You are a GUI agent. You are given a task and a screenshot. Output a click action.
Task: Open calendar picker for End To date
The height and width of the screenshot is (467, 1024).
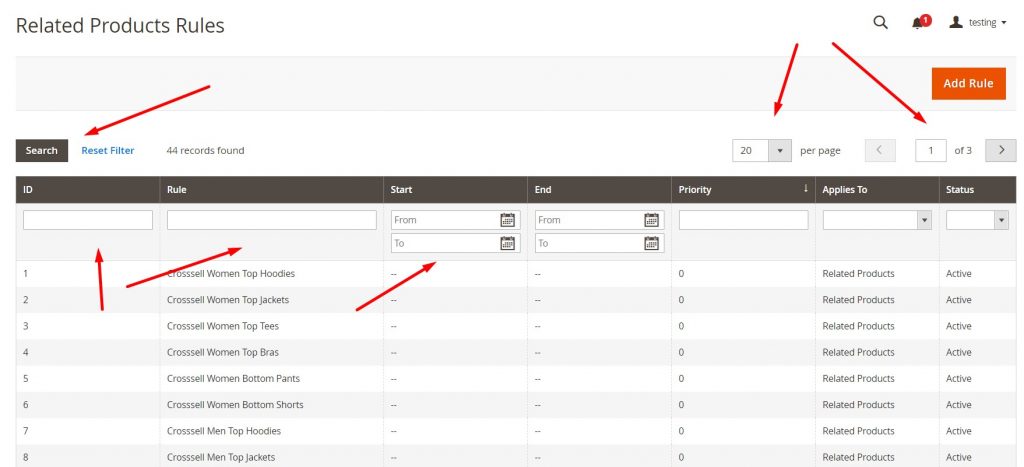click(x=651, y=243)
